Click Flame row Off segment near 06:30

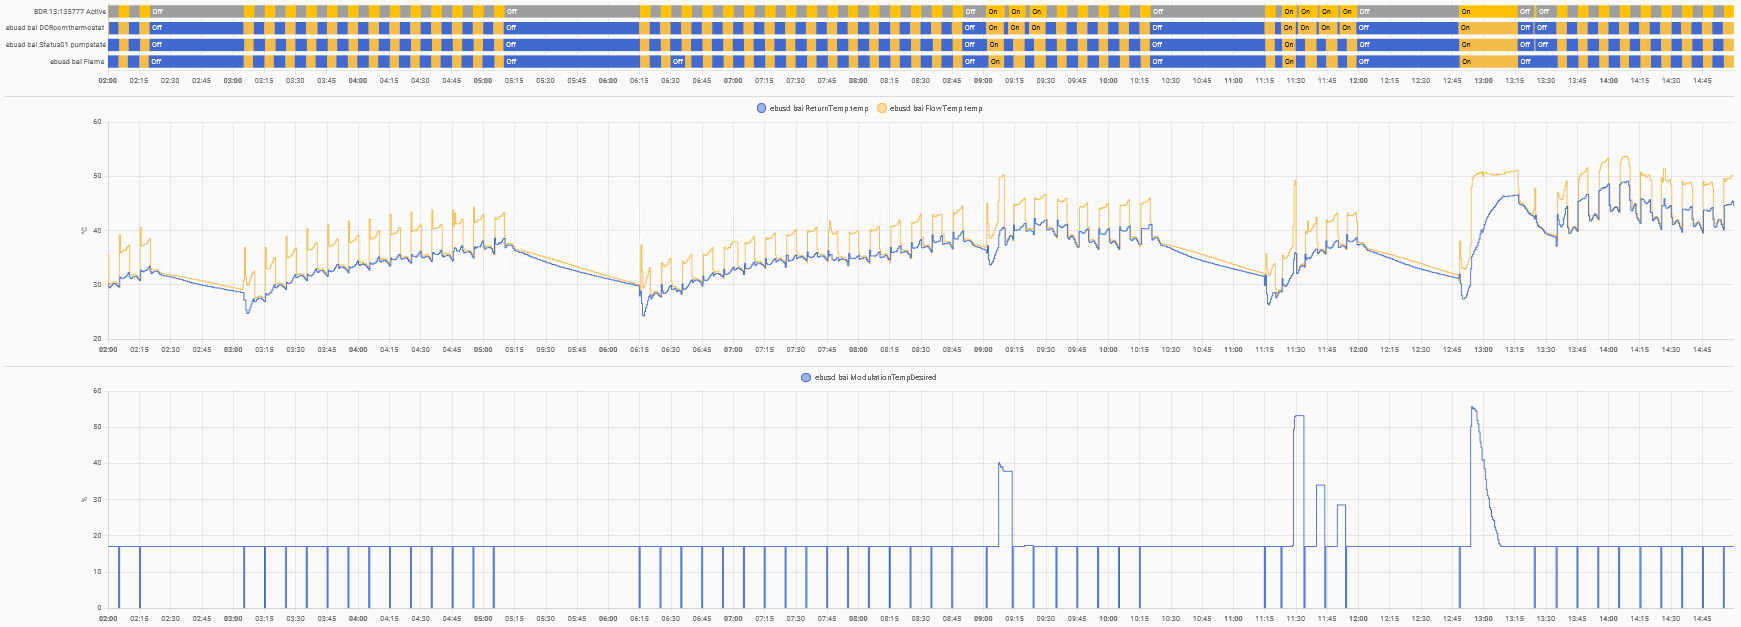pos(678,62)
